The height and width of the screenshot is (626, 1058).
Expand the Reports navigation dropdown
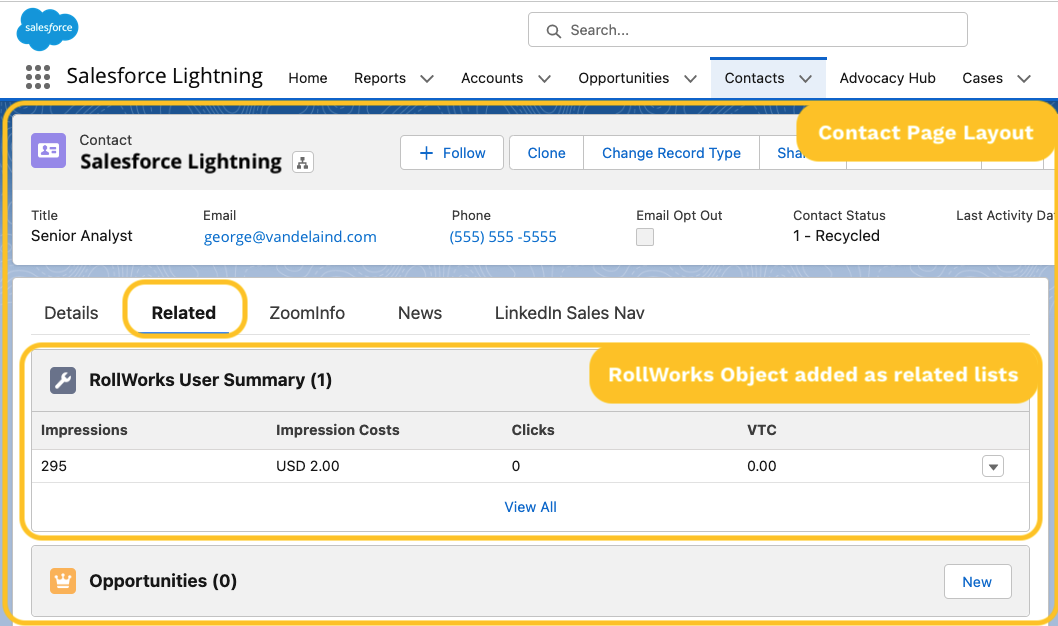coord(427,78)
